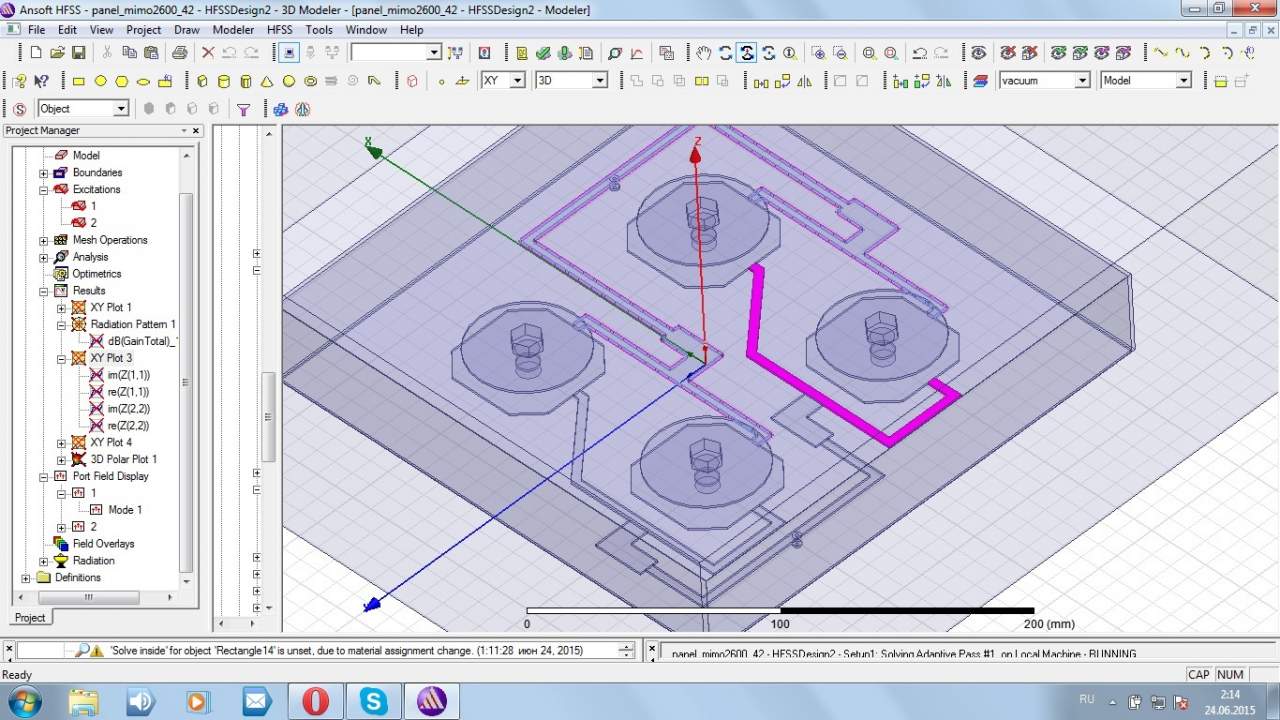
Task: Select the Optimetrics tree item
Action: [96, 274]
